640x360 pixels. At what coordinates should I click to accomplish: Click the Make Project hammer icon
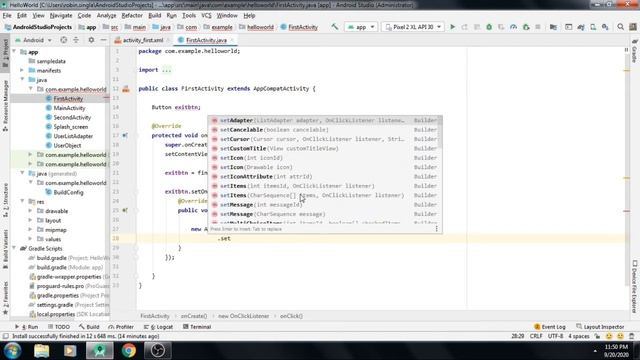click(x=335, y=27)
